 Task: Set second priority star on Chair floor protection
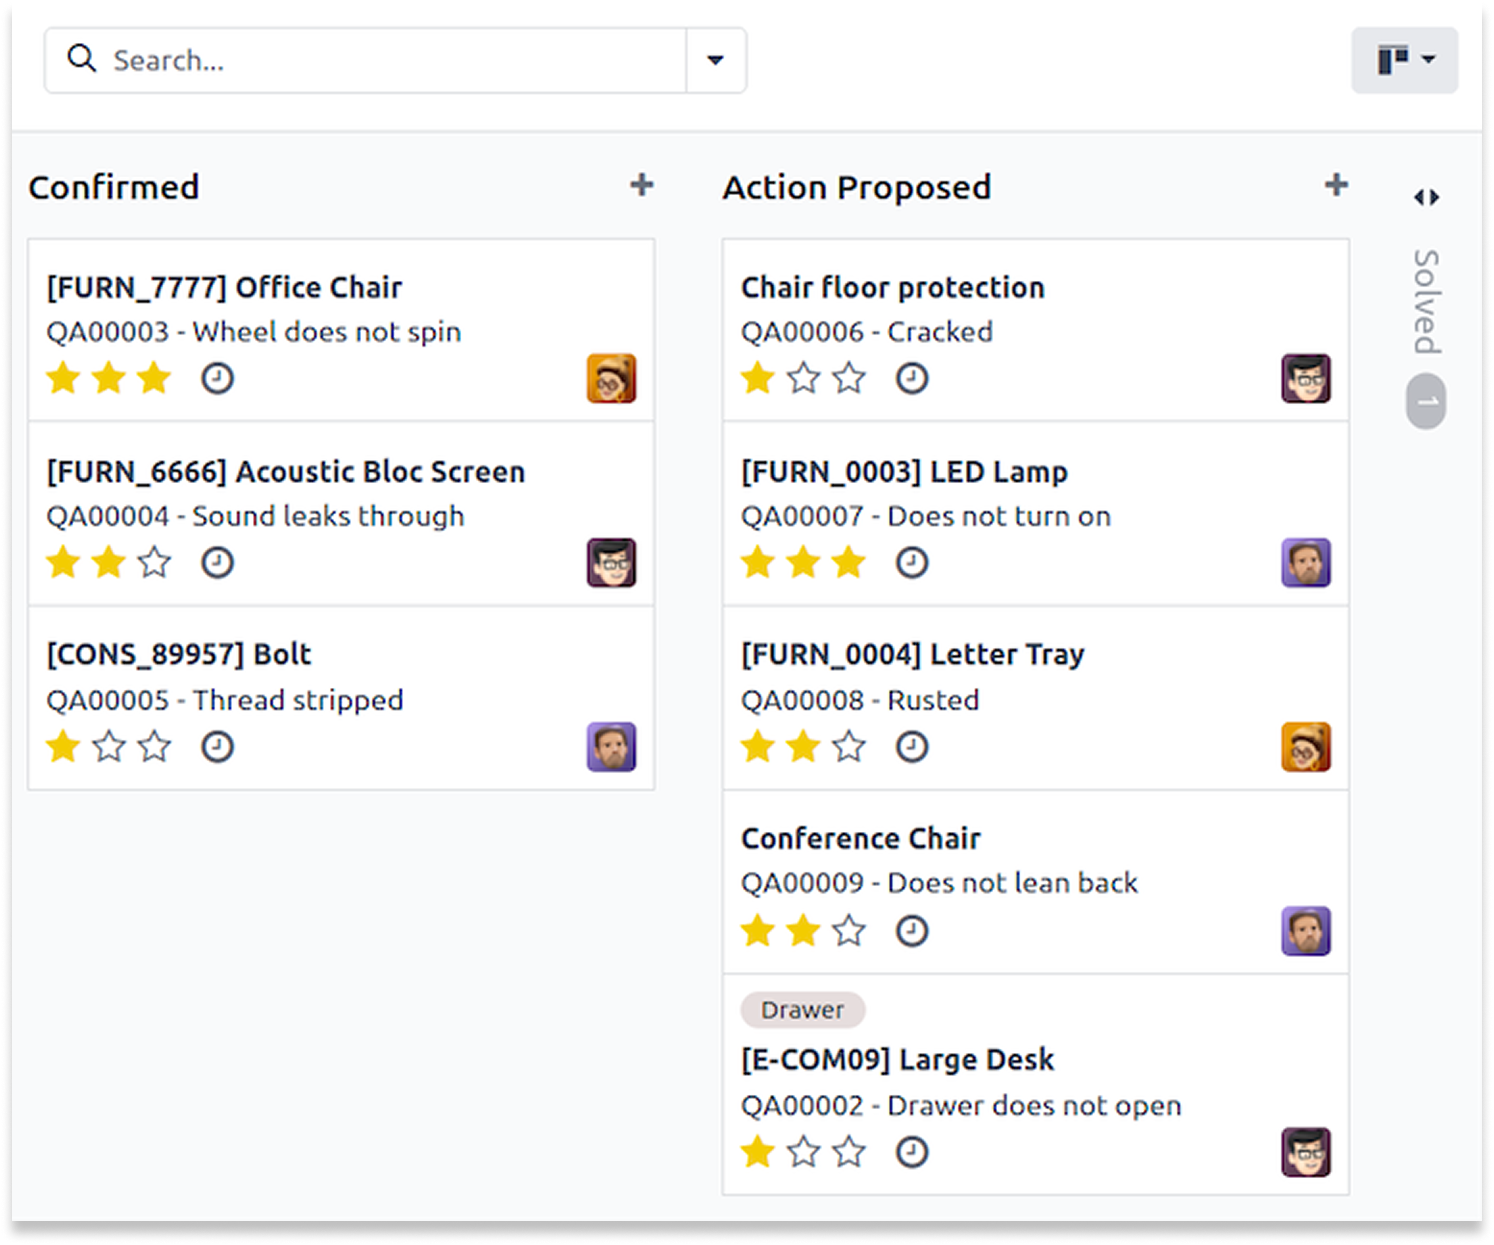tap(803, 379)
